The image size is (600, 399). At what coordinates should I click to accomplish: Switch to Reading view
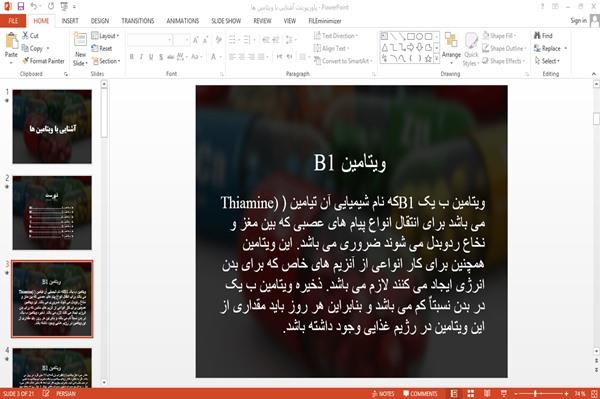click(x=487, y=394)
